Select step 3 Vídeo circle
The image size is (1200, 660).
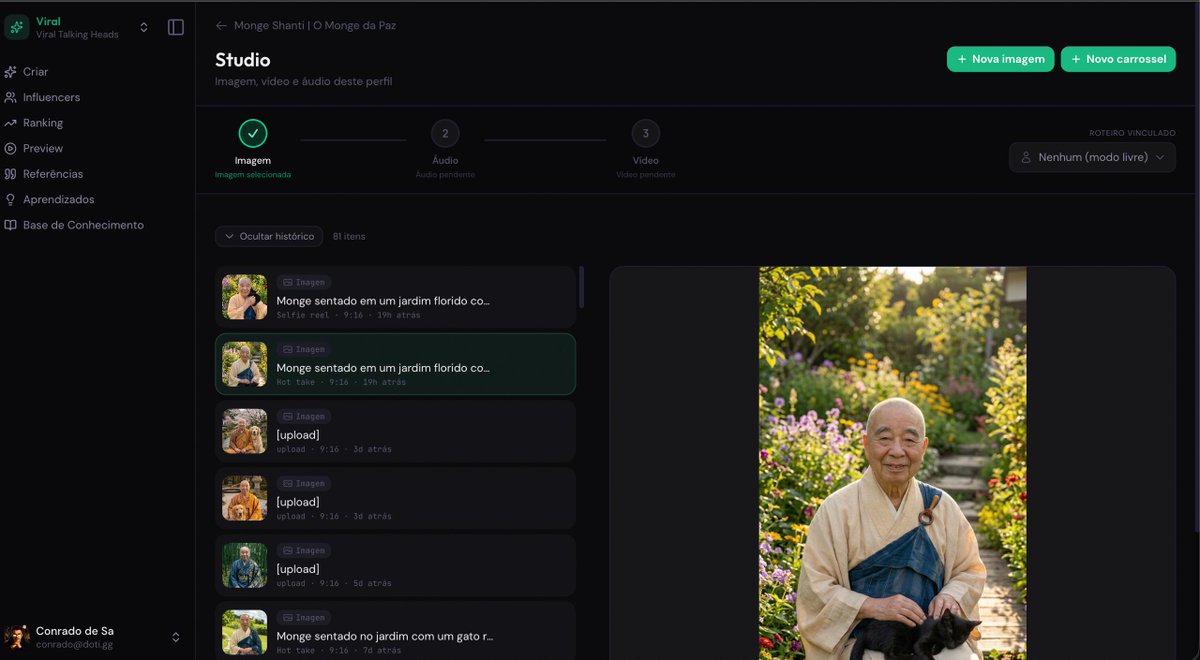click(646, 133)
